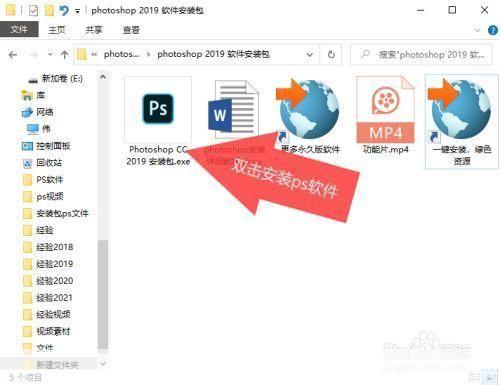The height and width of the screenshot is (385, 500).
Task: Open the 查看 ribbon tab
Action: pyautogui.click(x=131, y=30)
